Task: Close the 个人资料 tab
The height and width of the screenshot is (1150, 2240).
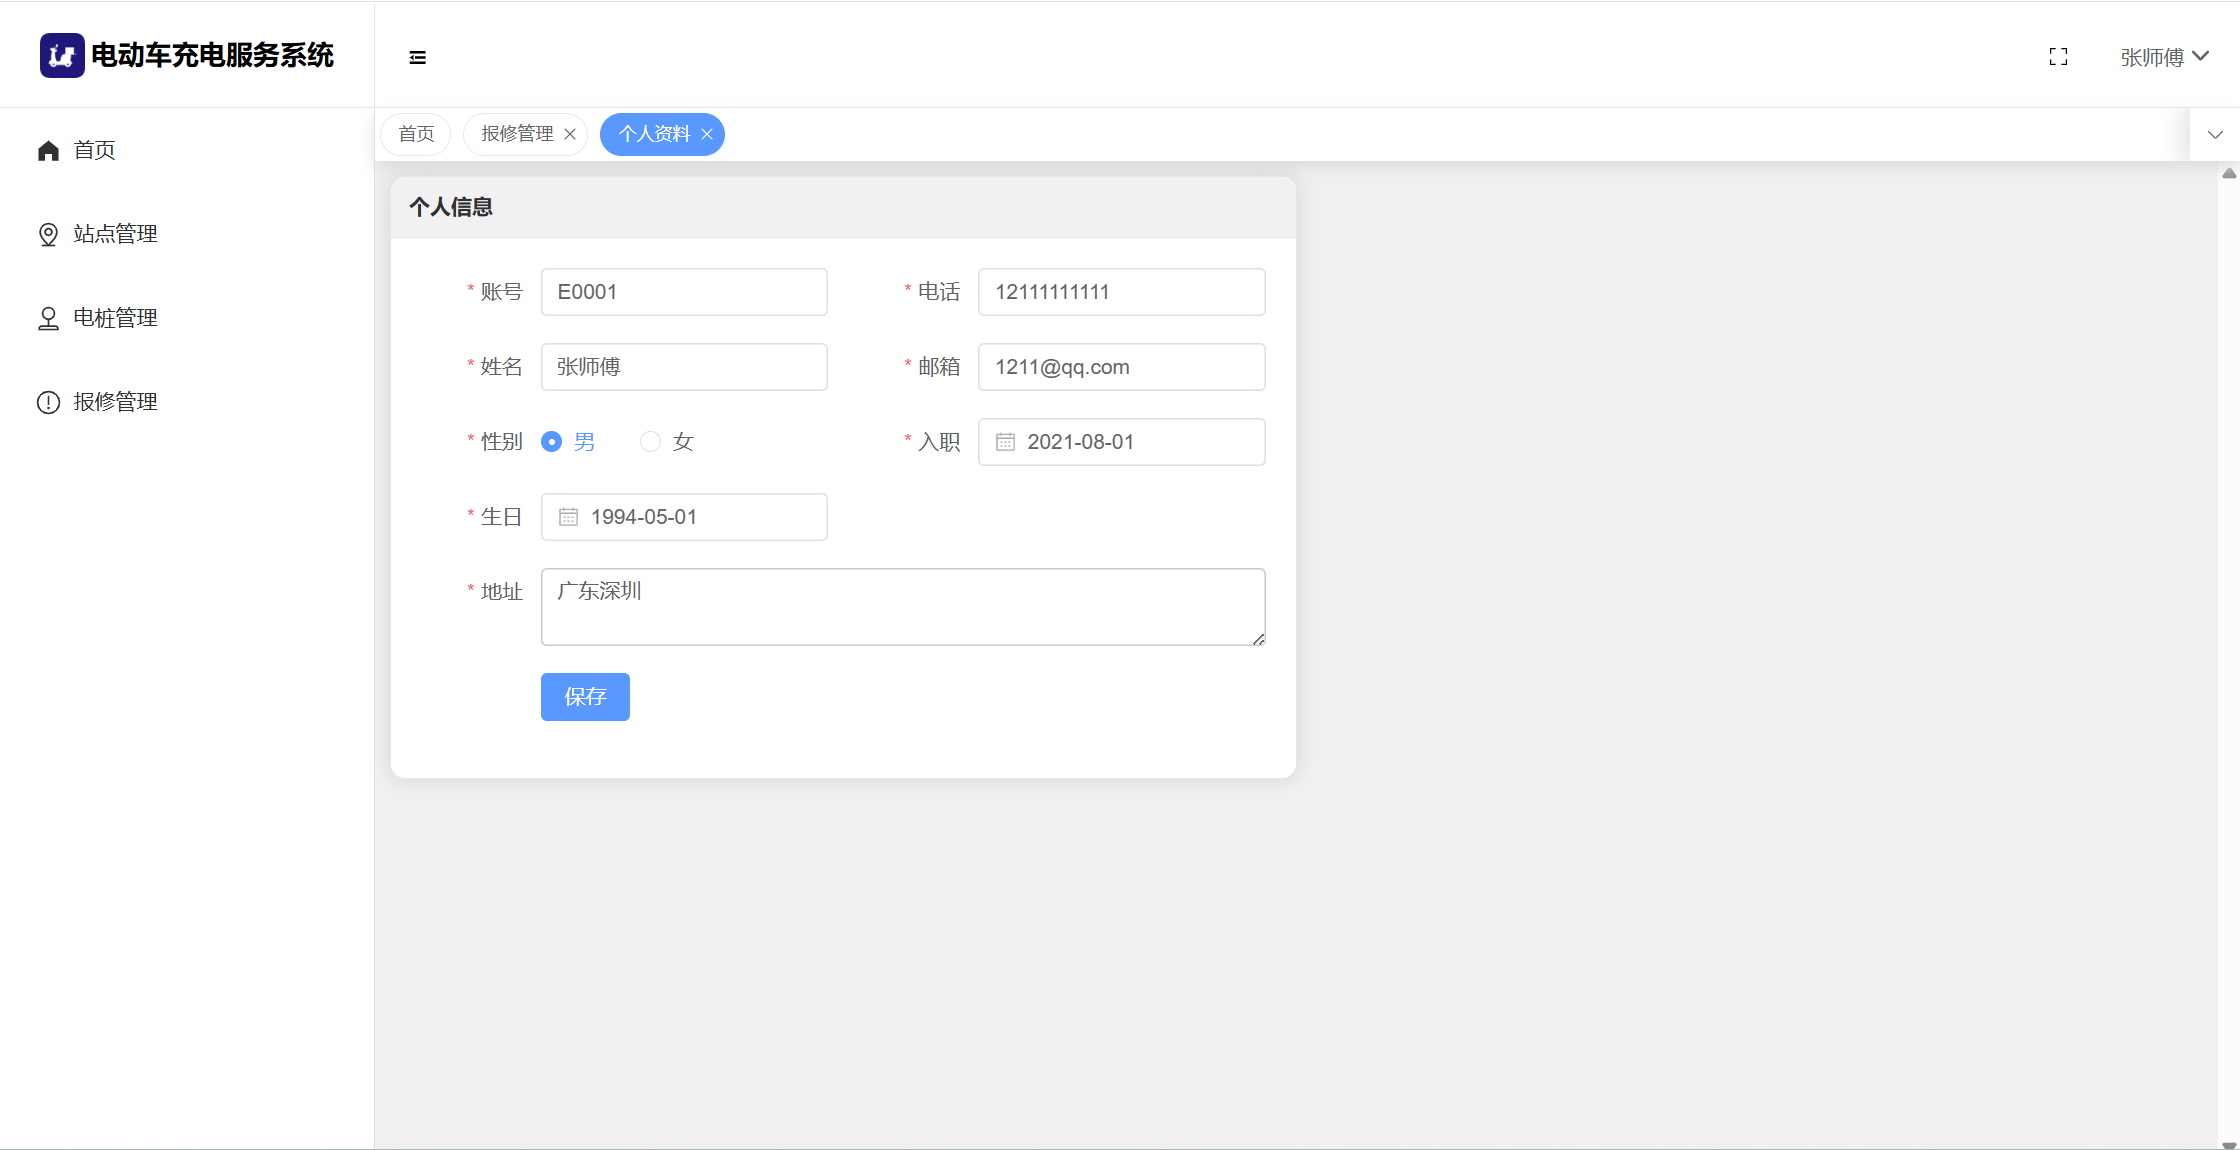Action: 707,134
